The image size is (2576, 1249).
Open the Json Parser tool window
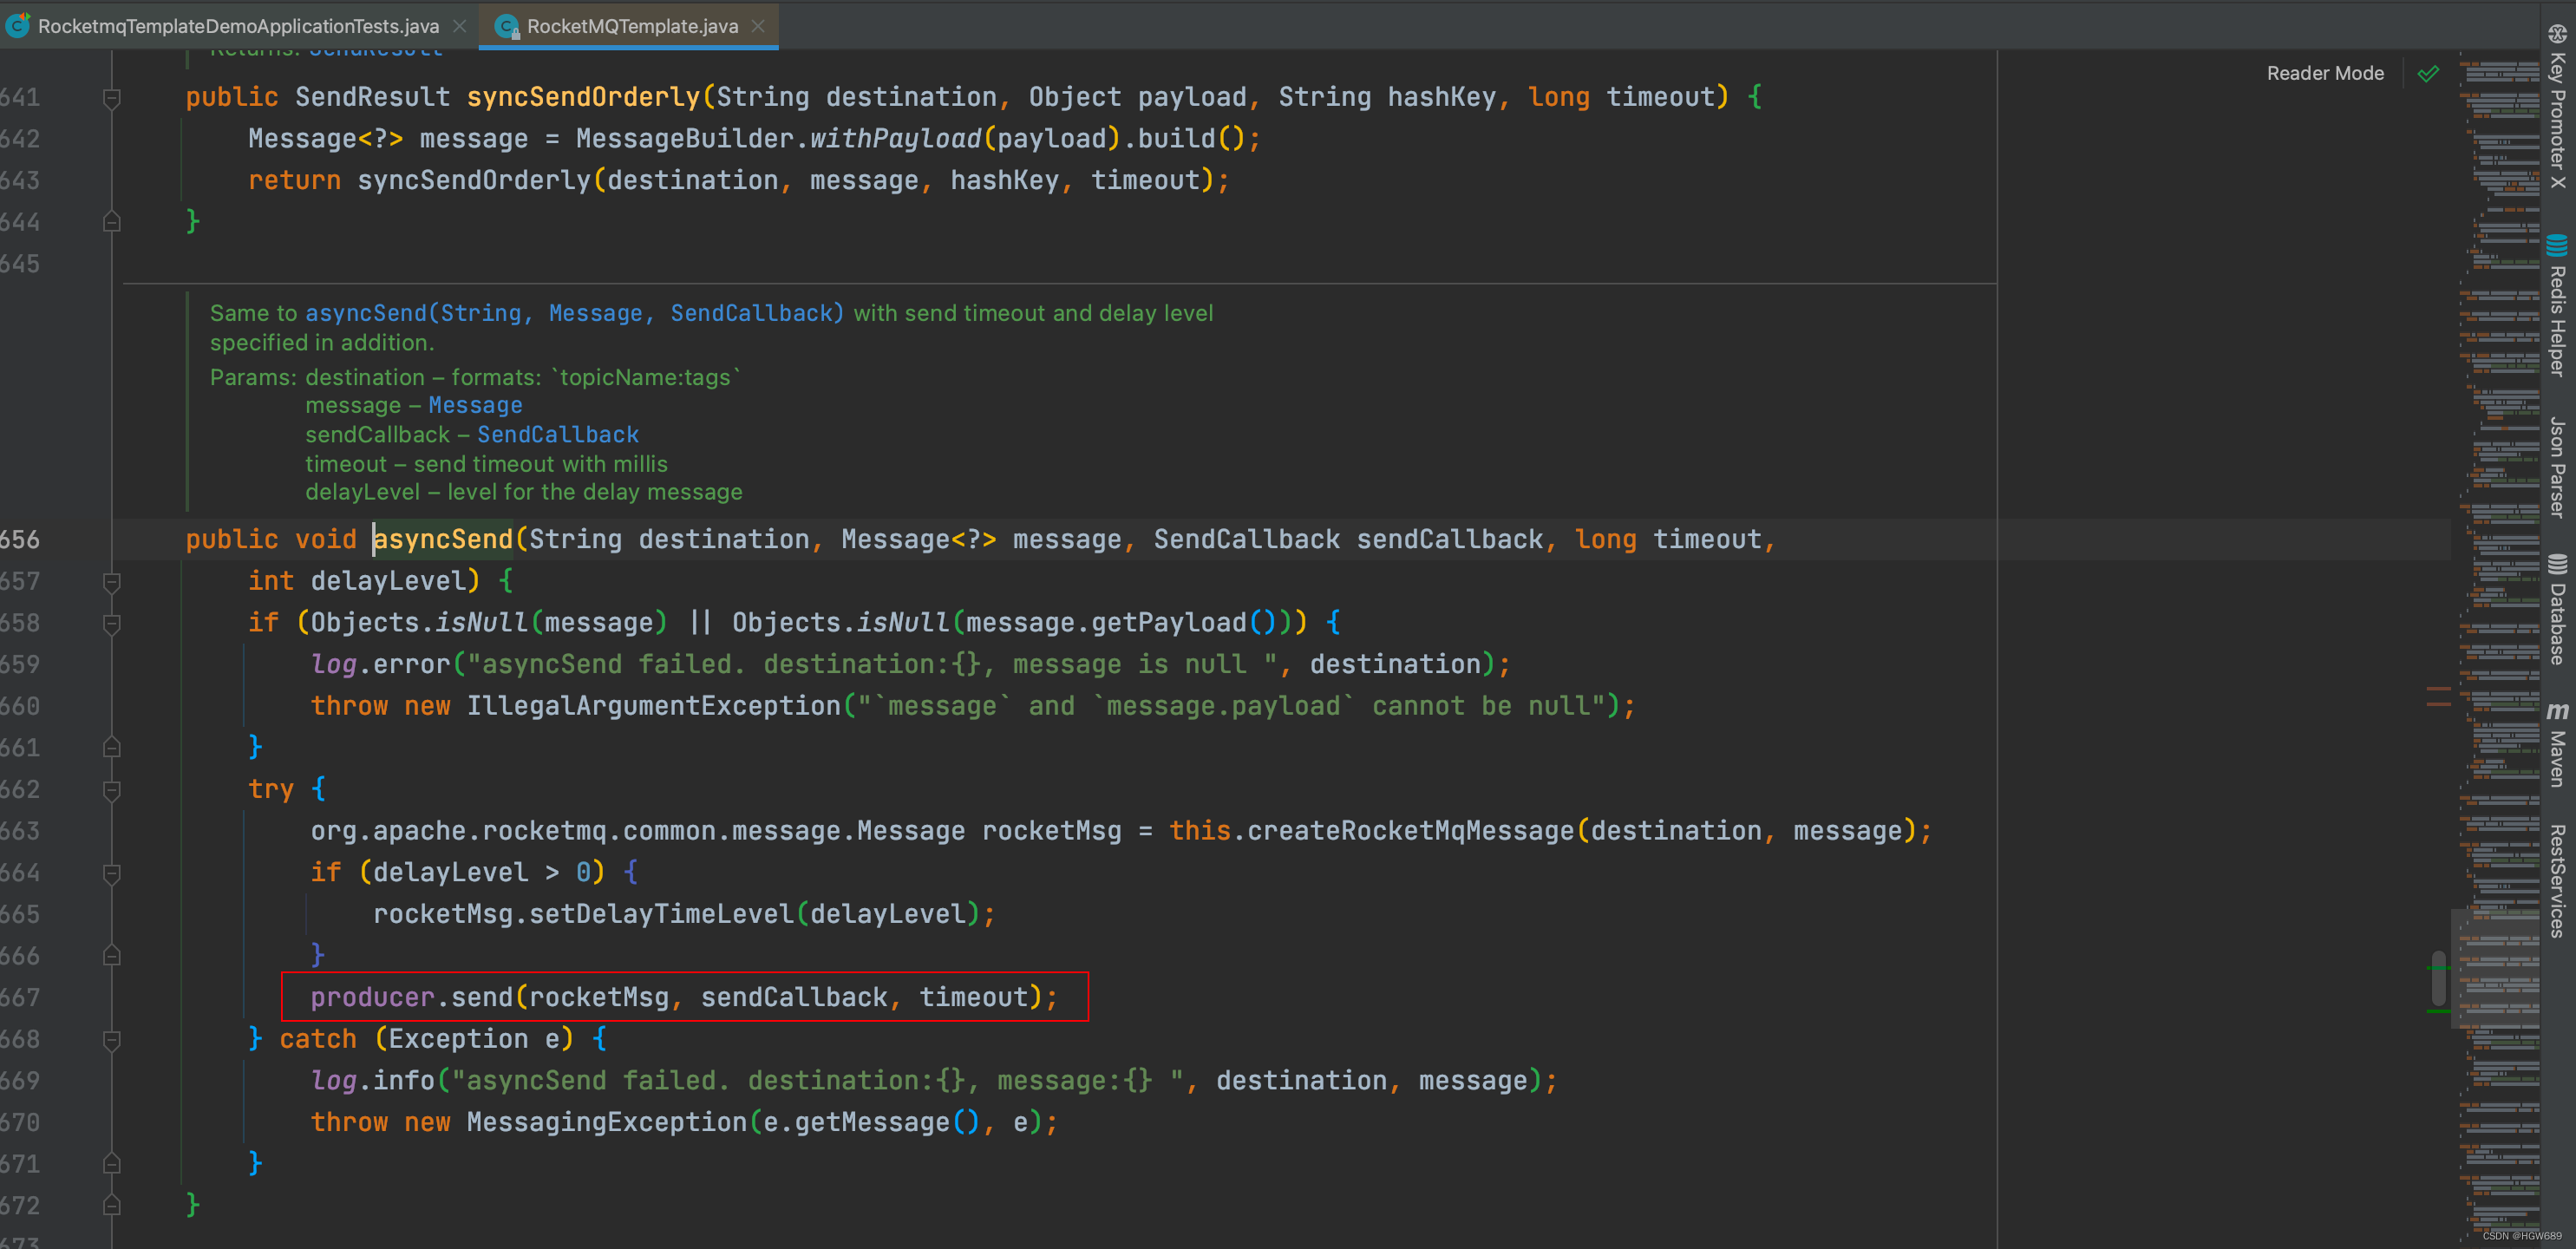pos(2557,466)
